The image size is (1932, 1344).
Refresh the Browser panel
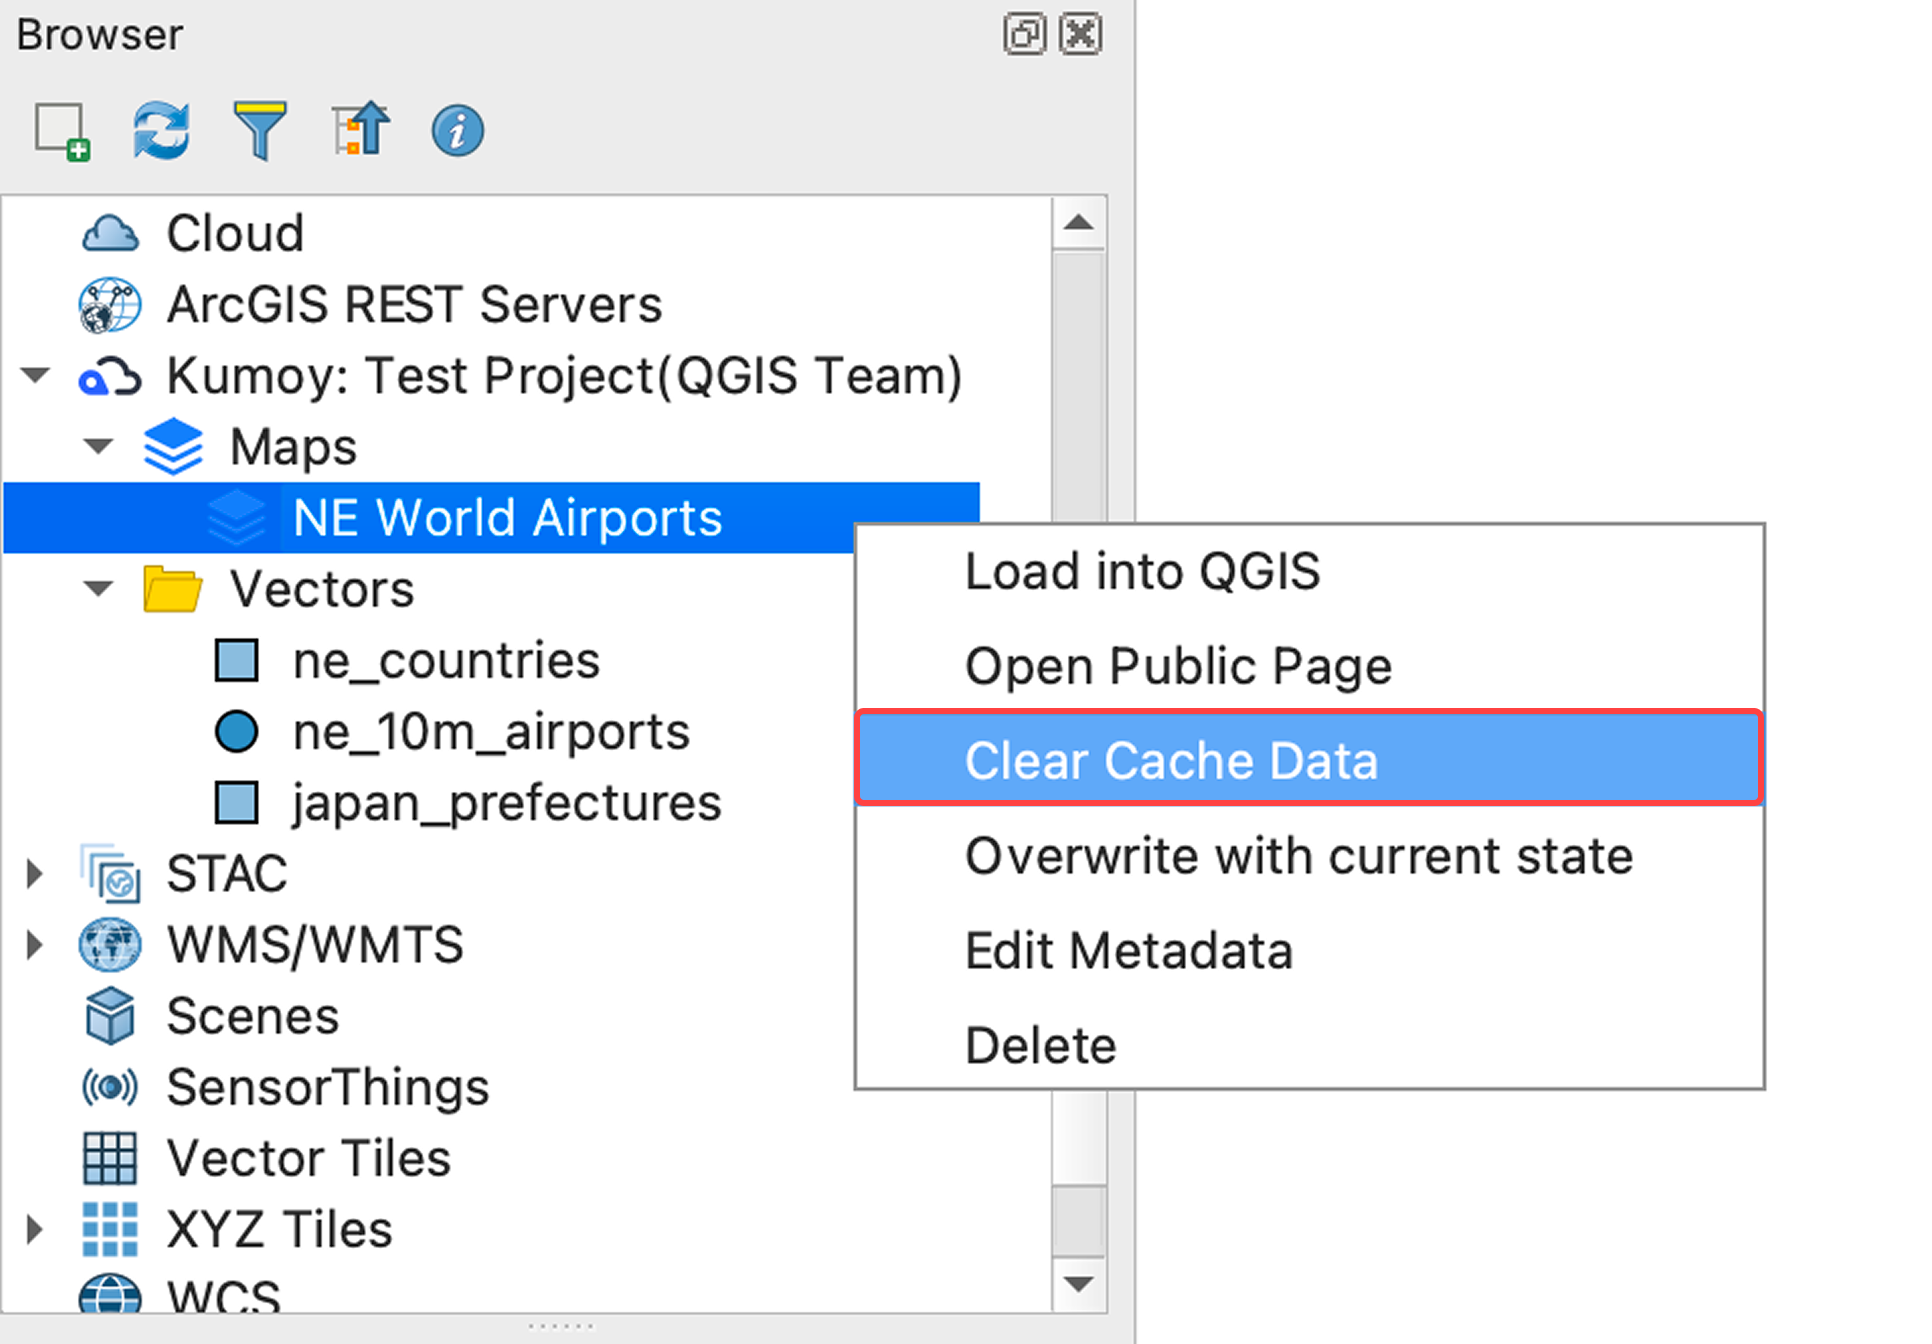[160, 129]
